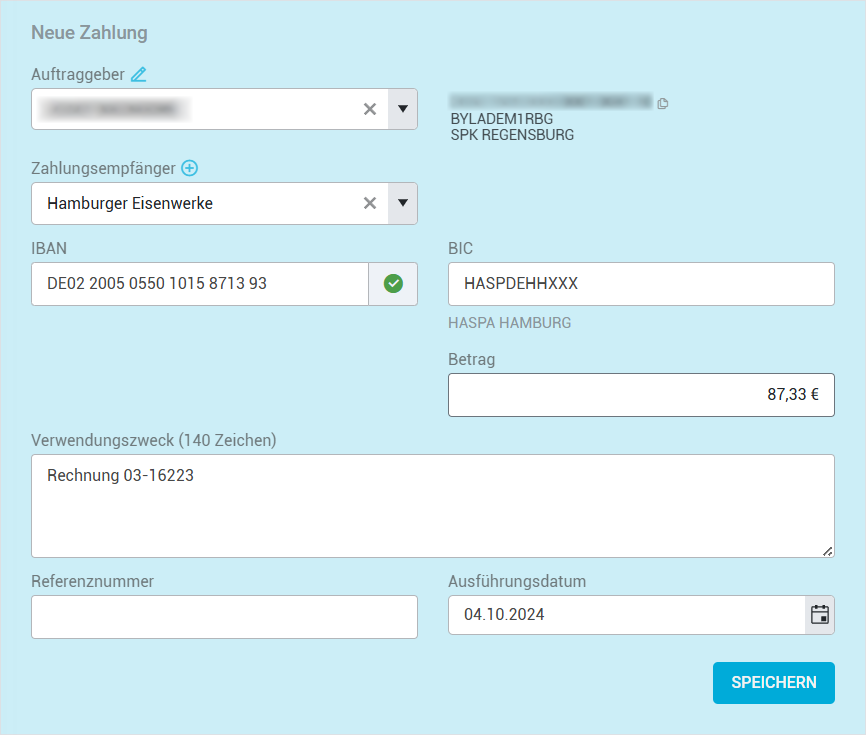Click the green IBAN validation checkmark
This screenshot has width=866, height=735.
pos(393,284)
